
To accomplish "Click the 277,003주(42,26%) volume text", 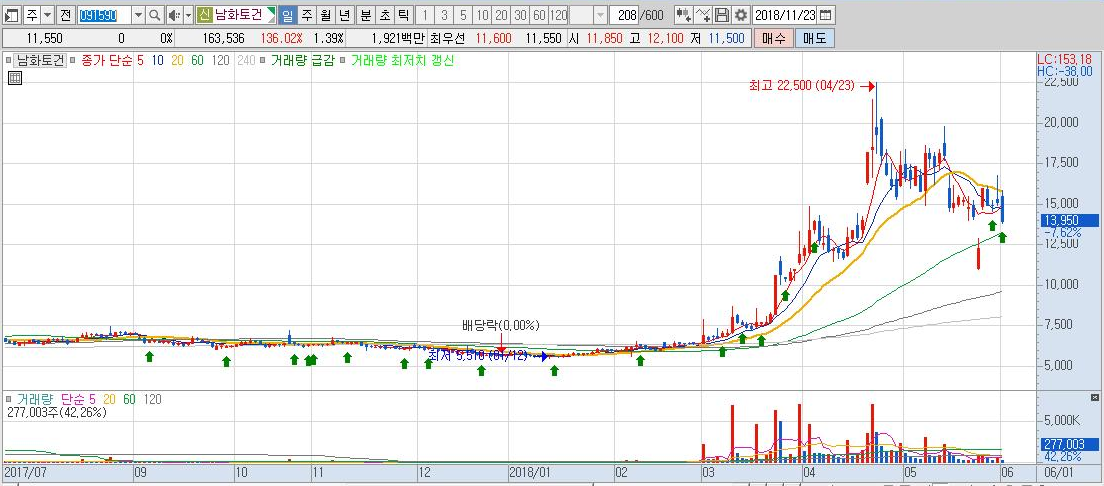I will coord(56,413).
